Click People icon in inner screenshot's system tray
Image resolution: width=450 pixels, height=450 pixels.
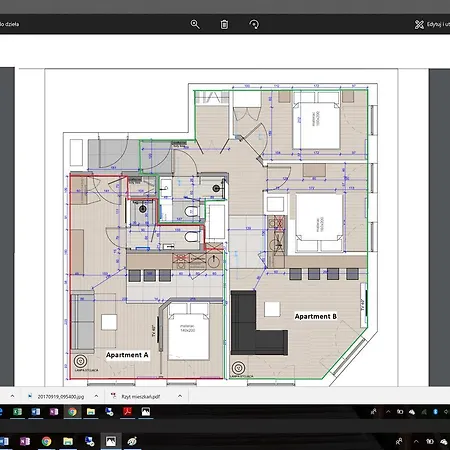374,412
